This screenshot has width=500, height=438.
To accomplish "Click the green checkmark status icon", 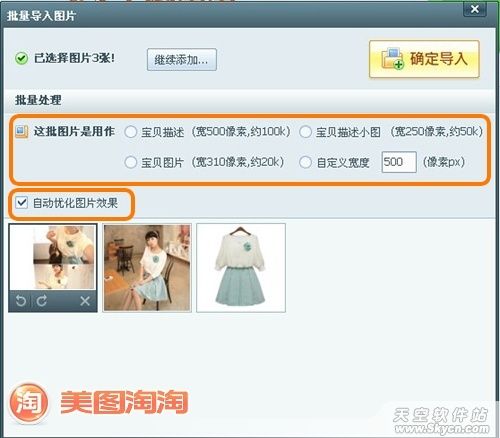I will tap(21, 59).
